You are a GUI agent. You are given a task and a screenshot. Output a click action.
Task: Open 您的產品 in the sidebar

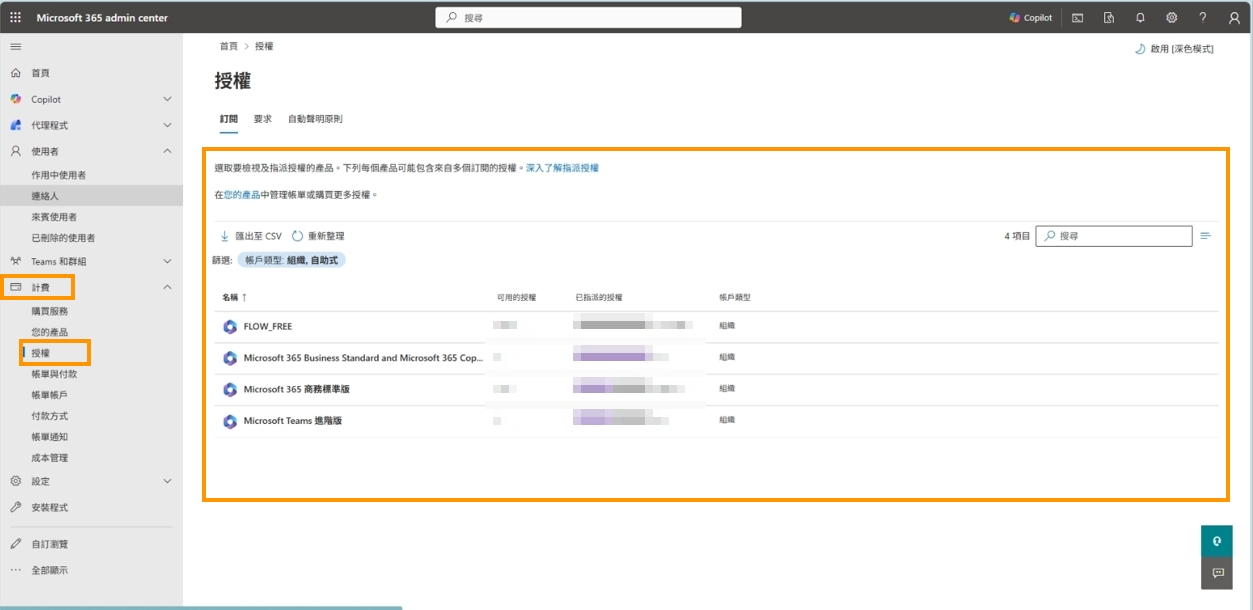coord(50,332)
